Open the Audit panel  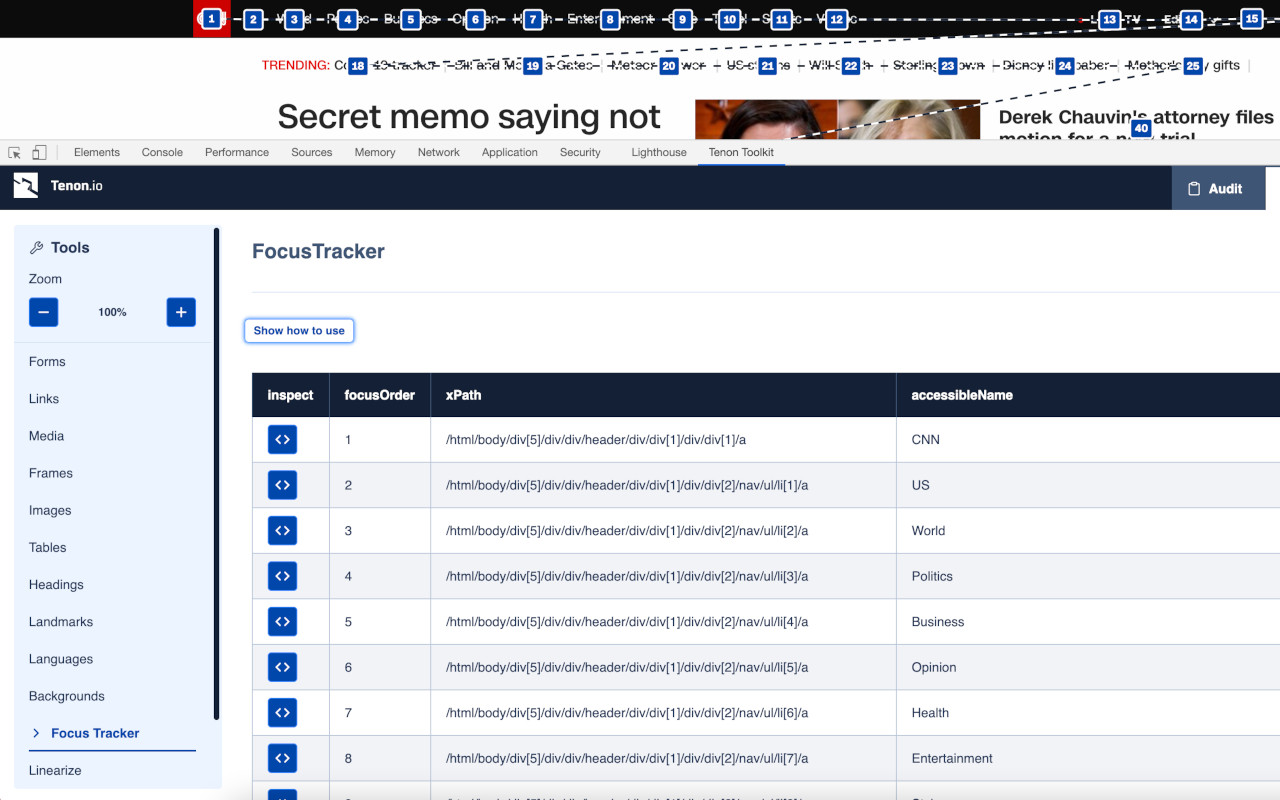click(x=1218, y=188)
